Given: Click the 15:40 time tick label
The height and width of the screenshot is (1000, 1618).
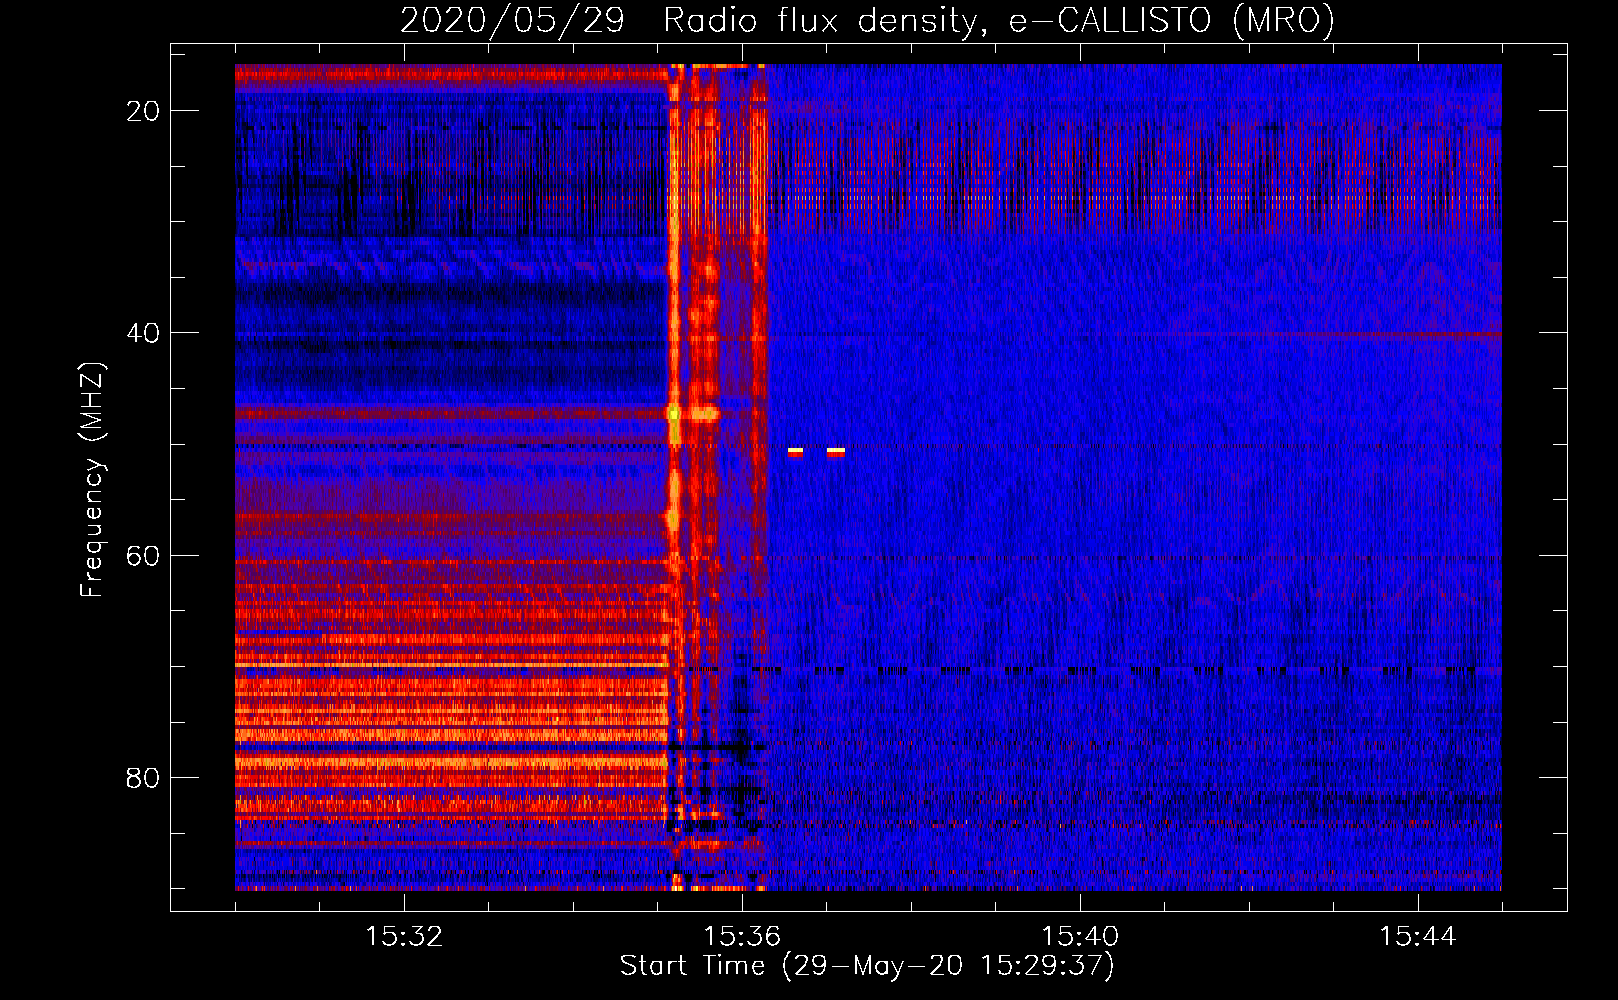Looking at the screenshot, I should [x=1080, y=937].
